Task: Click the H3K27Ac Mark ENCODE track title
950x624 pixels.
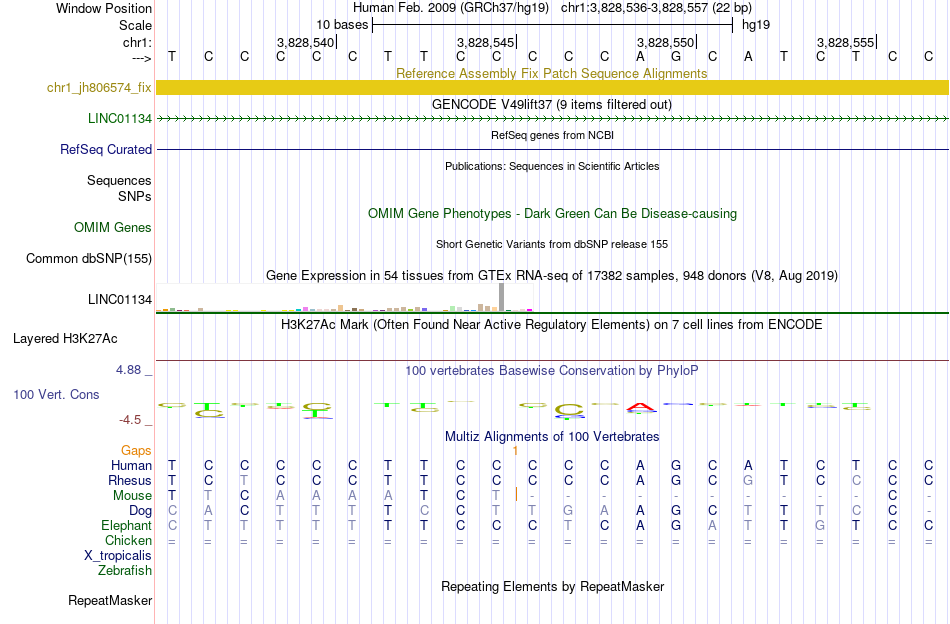Action: click(551, 325)
